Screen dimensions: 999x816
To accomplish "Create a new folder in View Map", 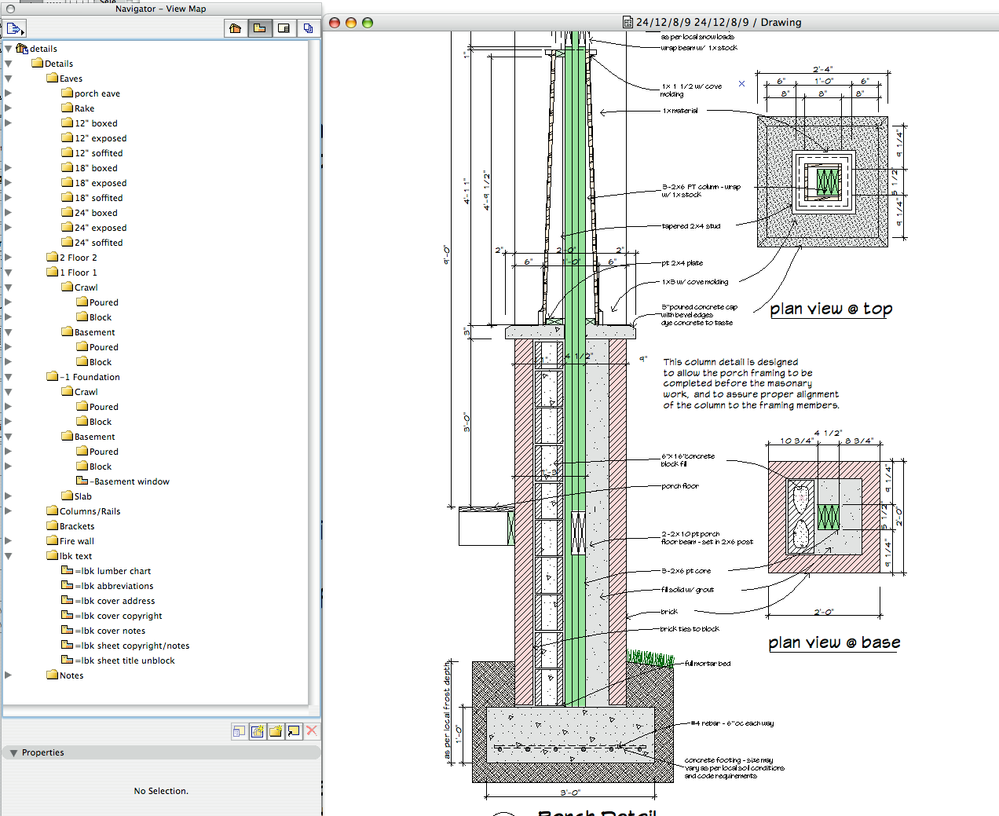I will click(x=275, y=731).
